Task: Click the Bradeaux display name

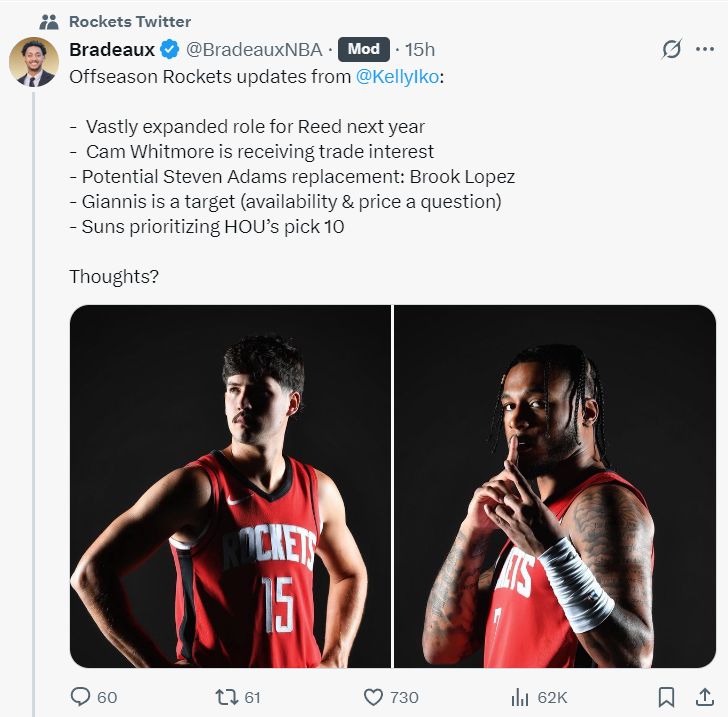Action: point(112,49)
